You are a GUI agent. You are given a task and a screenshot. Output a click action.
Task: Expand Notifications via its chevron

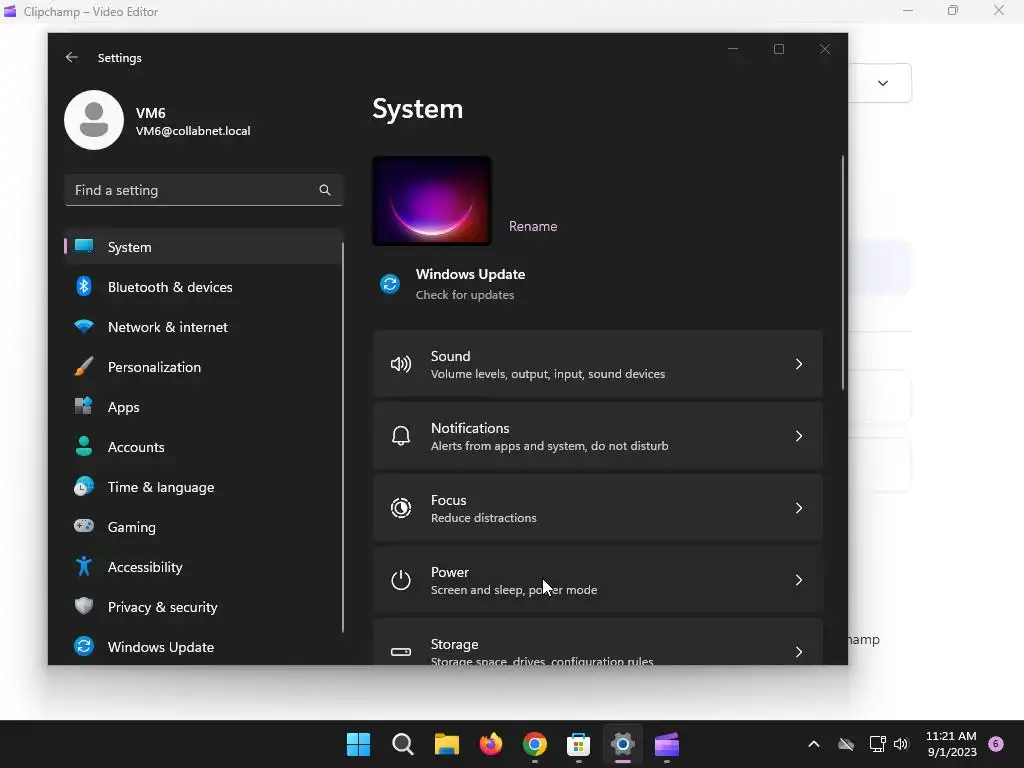point(799,436)
